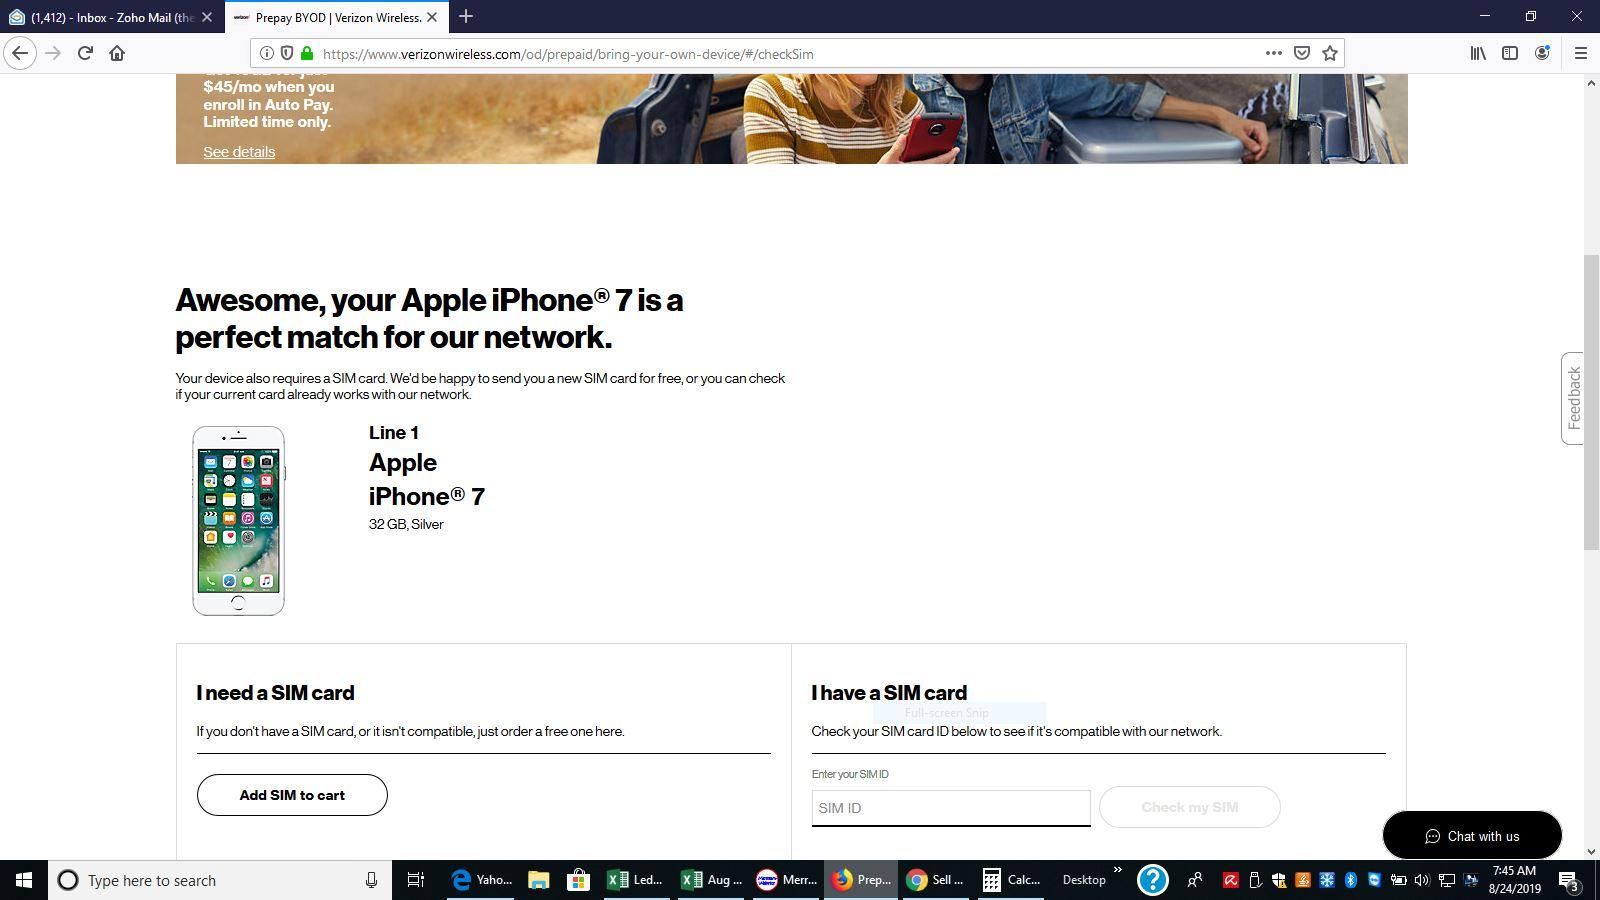Switch to Chrome Sell window on taskbar
This screenshot has height=900, width=1600.
pos(935,880)
